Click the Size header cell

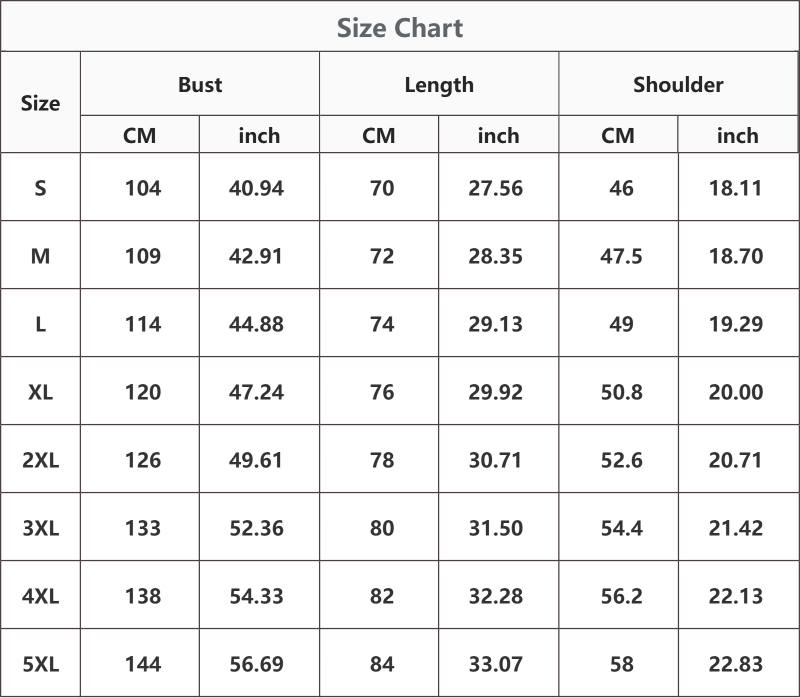pos(40,103)
